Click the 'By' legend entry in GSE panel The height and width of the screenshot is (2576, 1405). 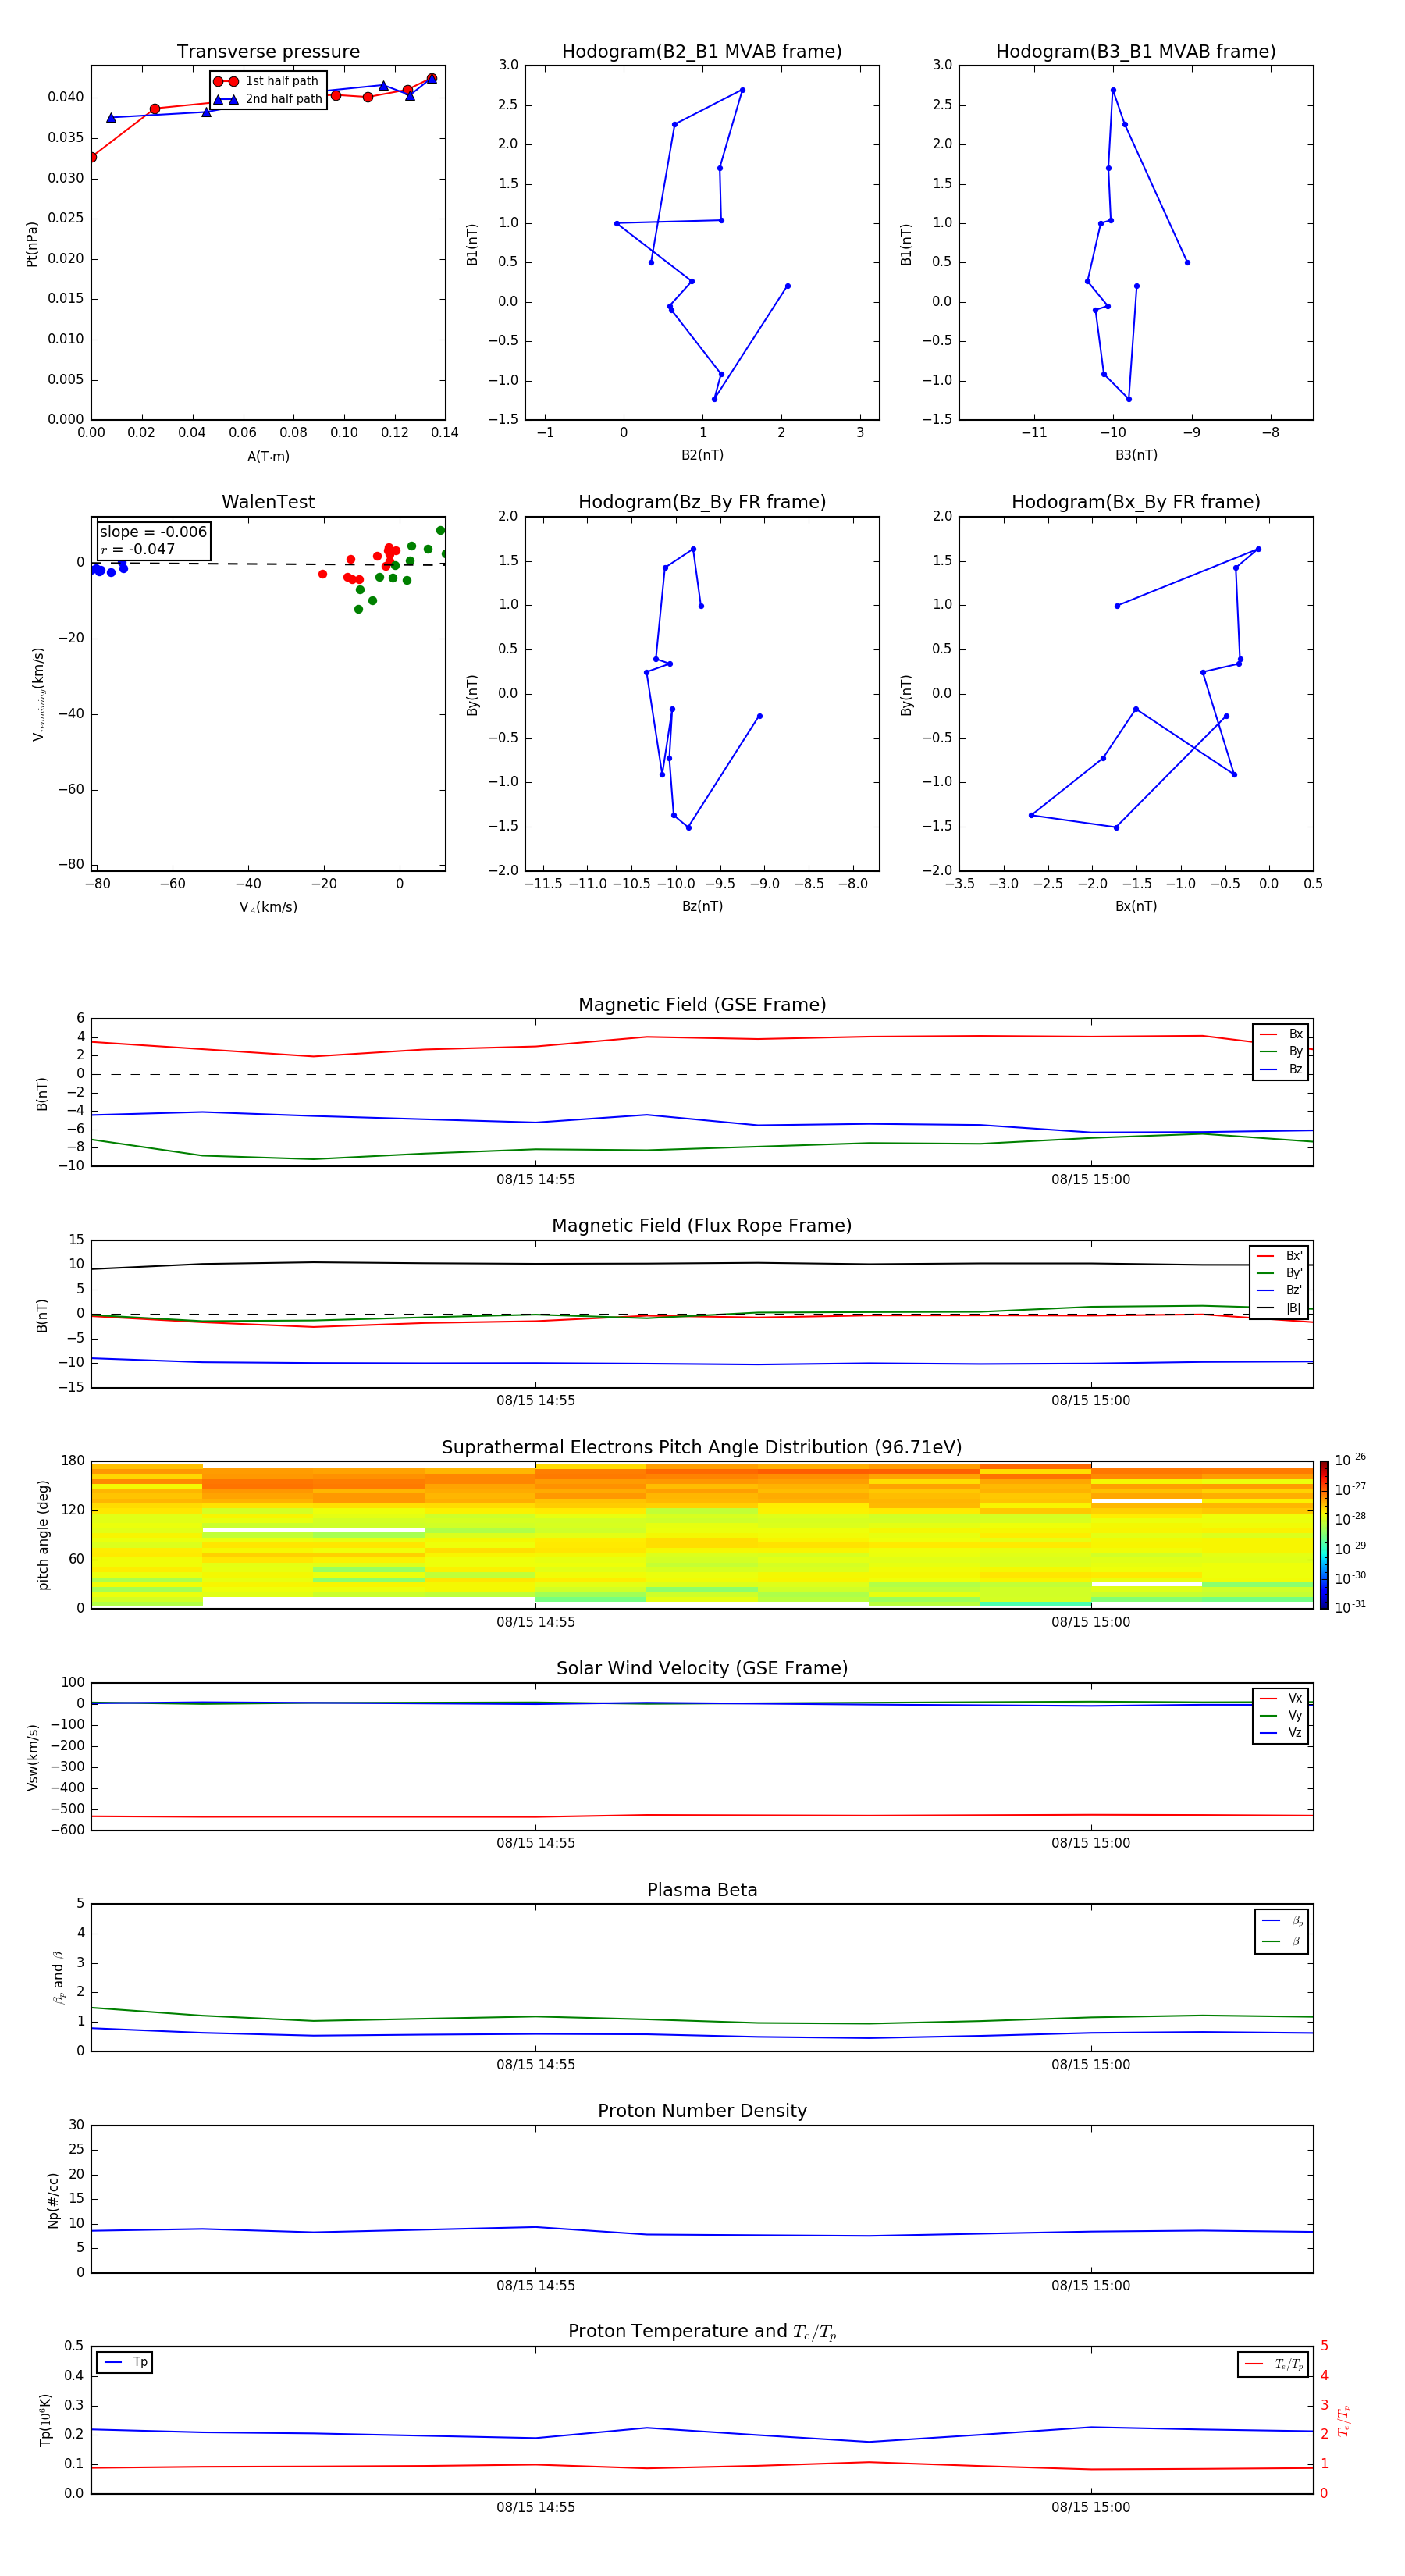[1282, 1051]
